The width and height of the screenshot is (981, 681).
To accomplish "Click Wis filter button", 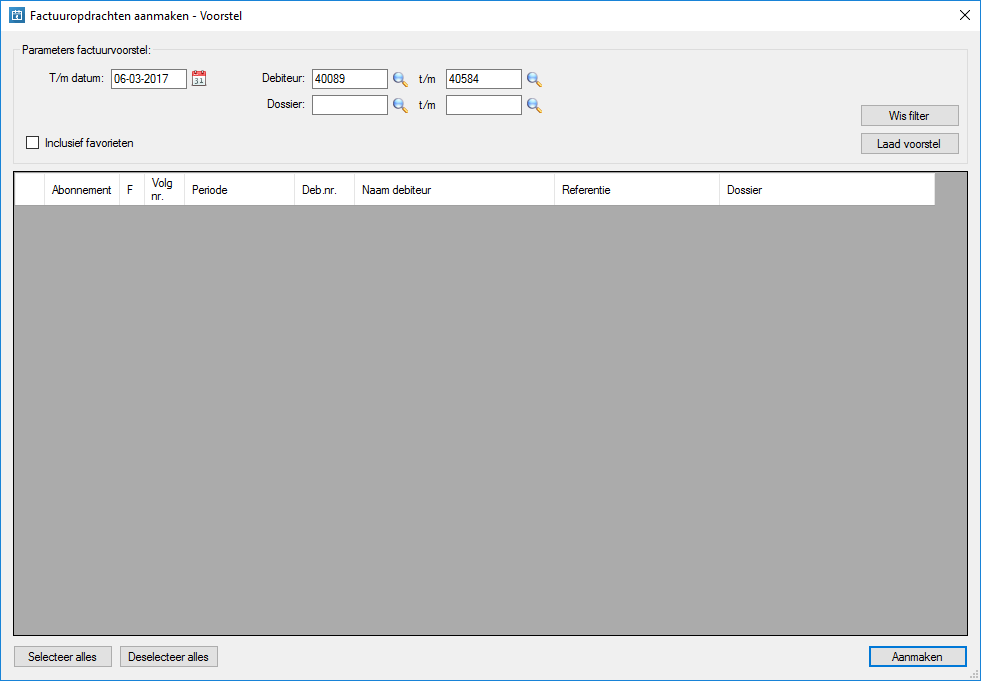I will point(910,116).
